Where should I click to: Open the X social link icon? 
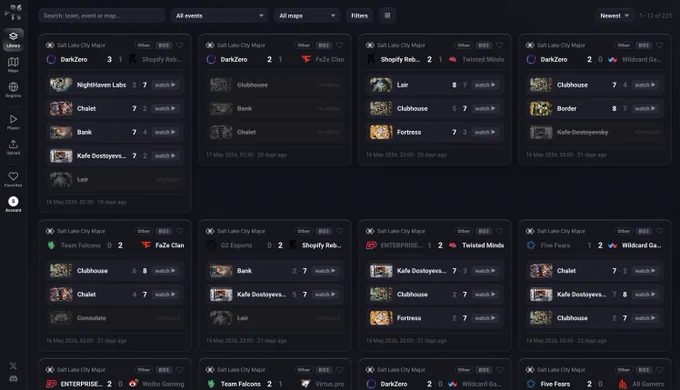click(x=13, y=366)
